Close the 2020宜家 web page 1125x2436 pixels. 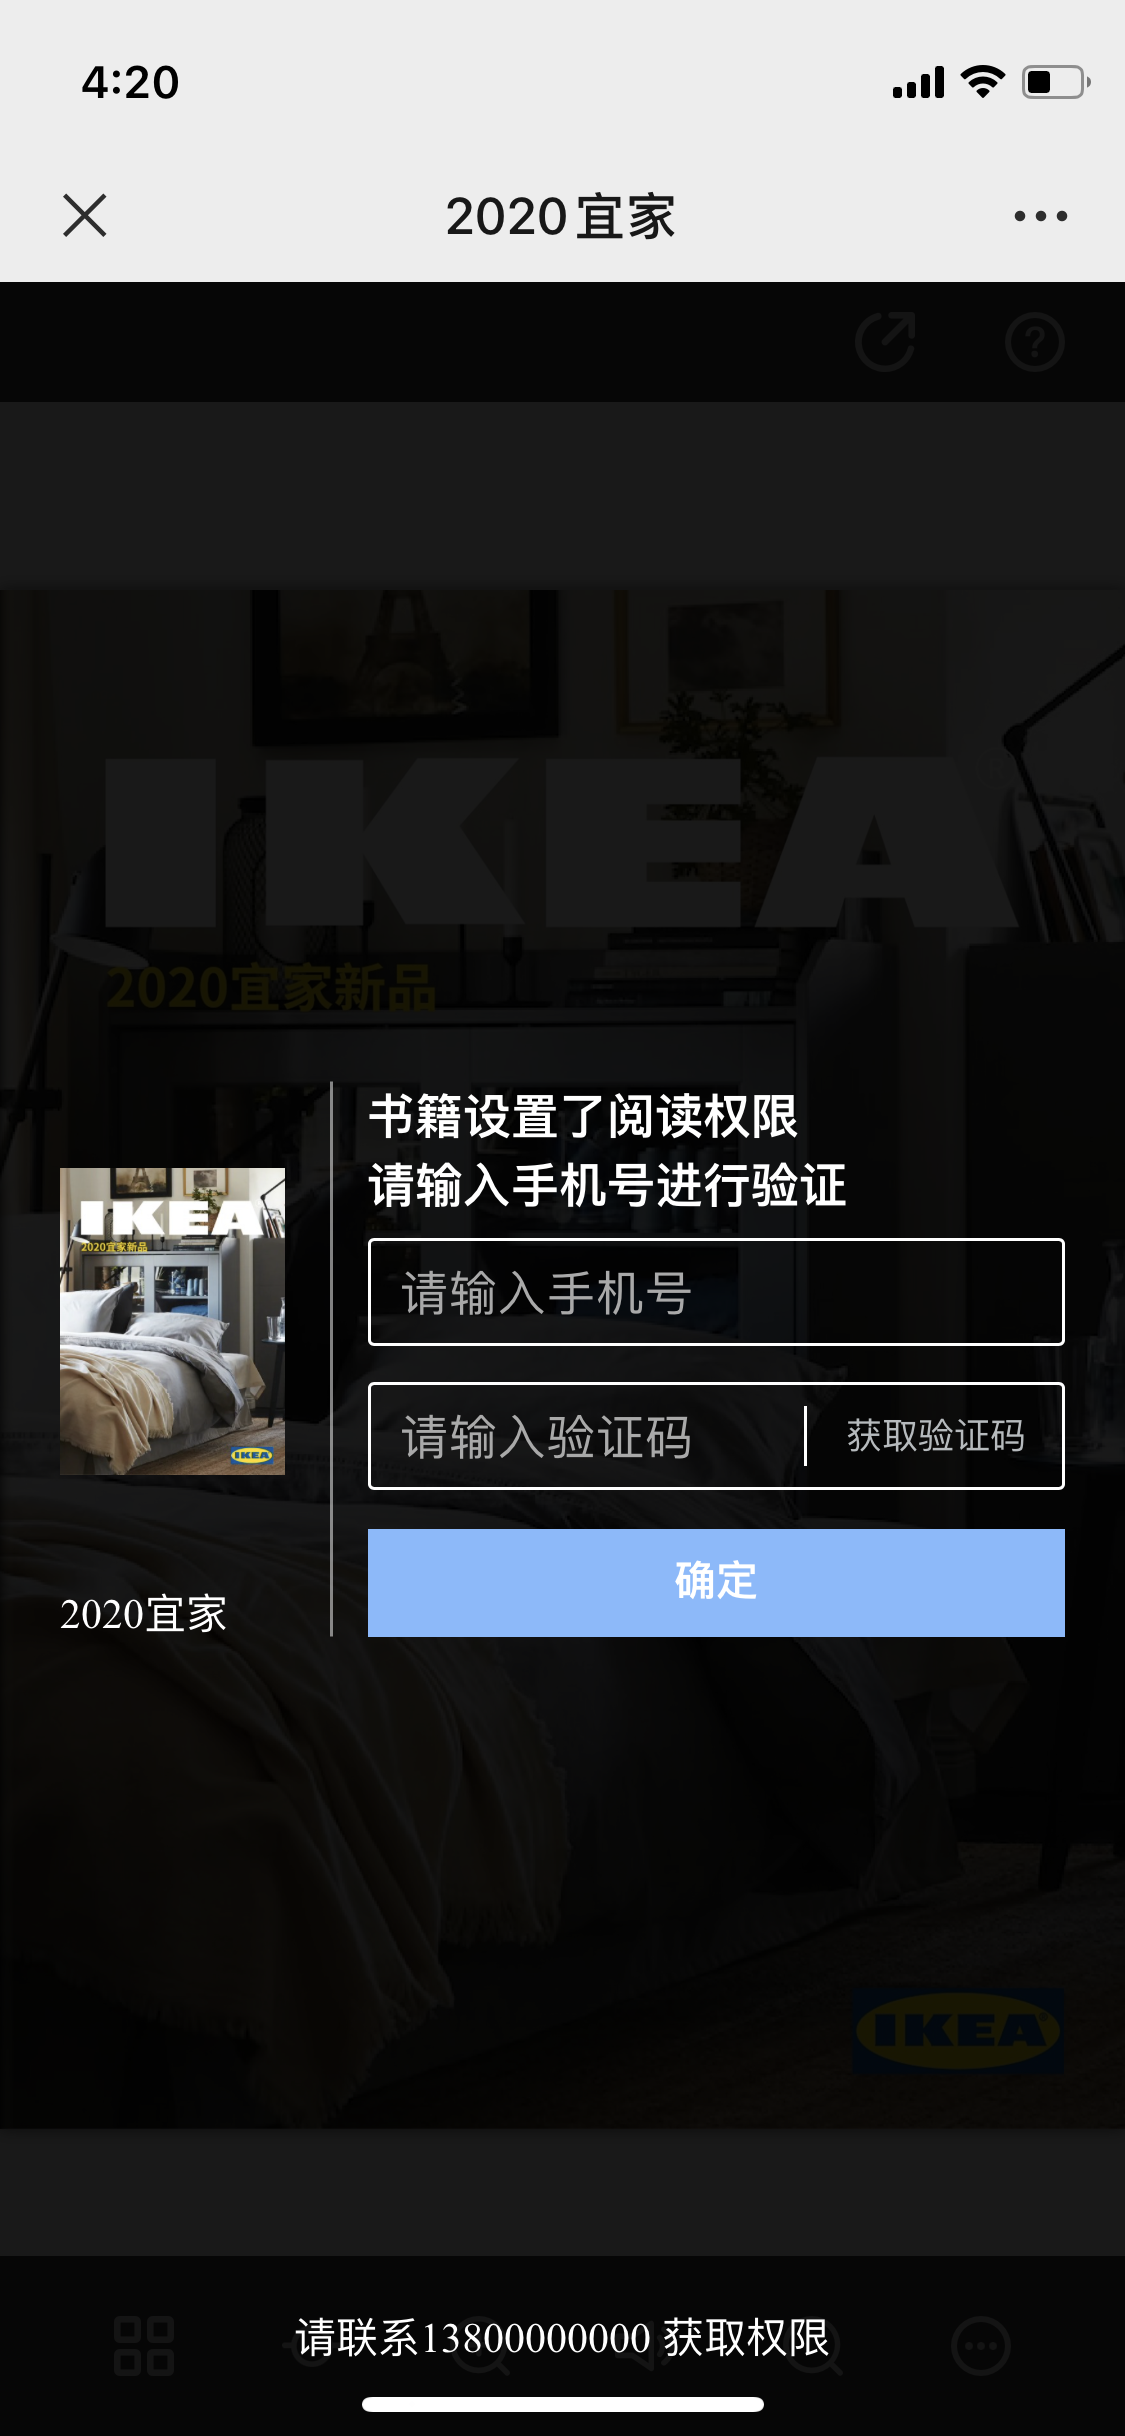coord(85,215)
